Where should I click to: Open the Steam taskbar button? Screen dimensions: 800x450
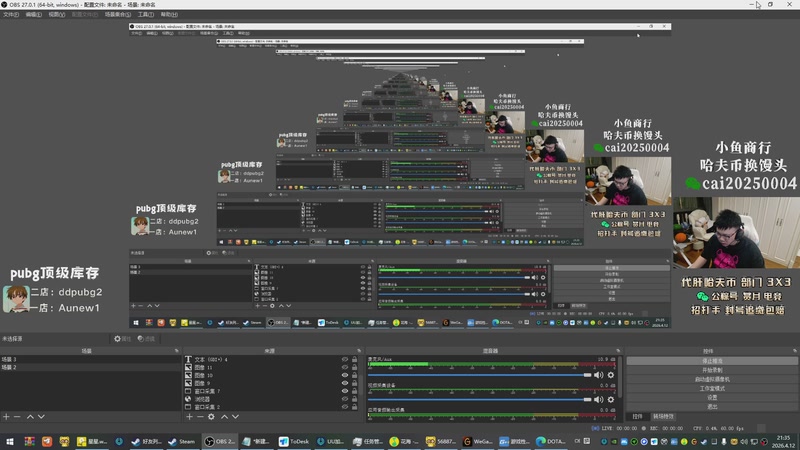point(182,441)
